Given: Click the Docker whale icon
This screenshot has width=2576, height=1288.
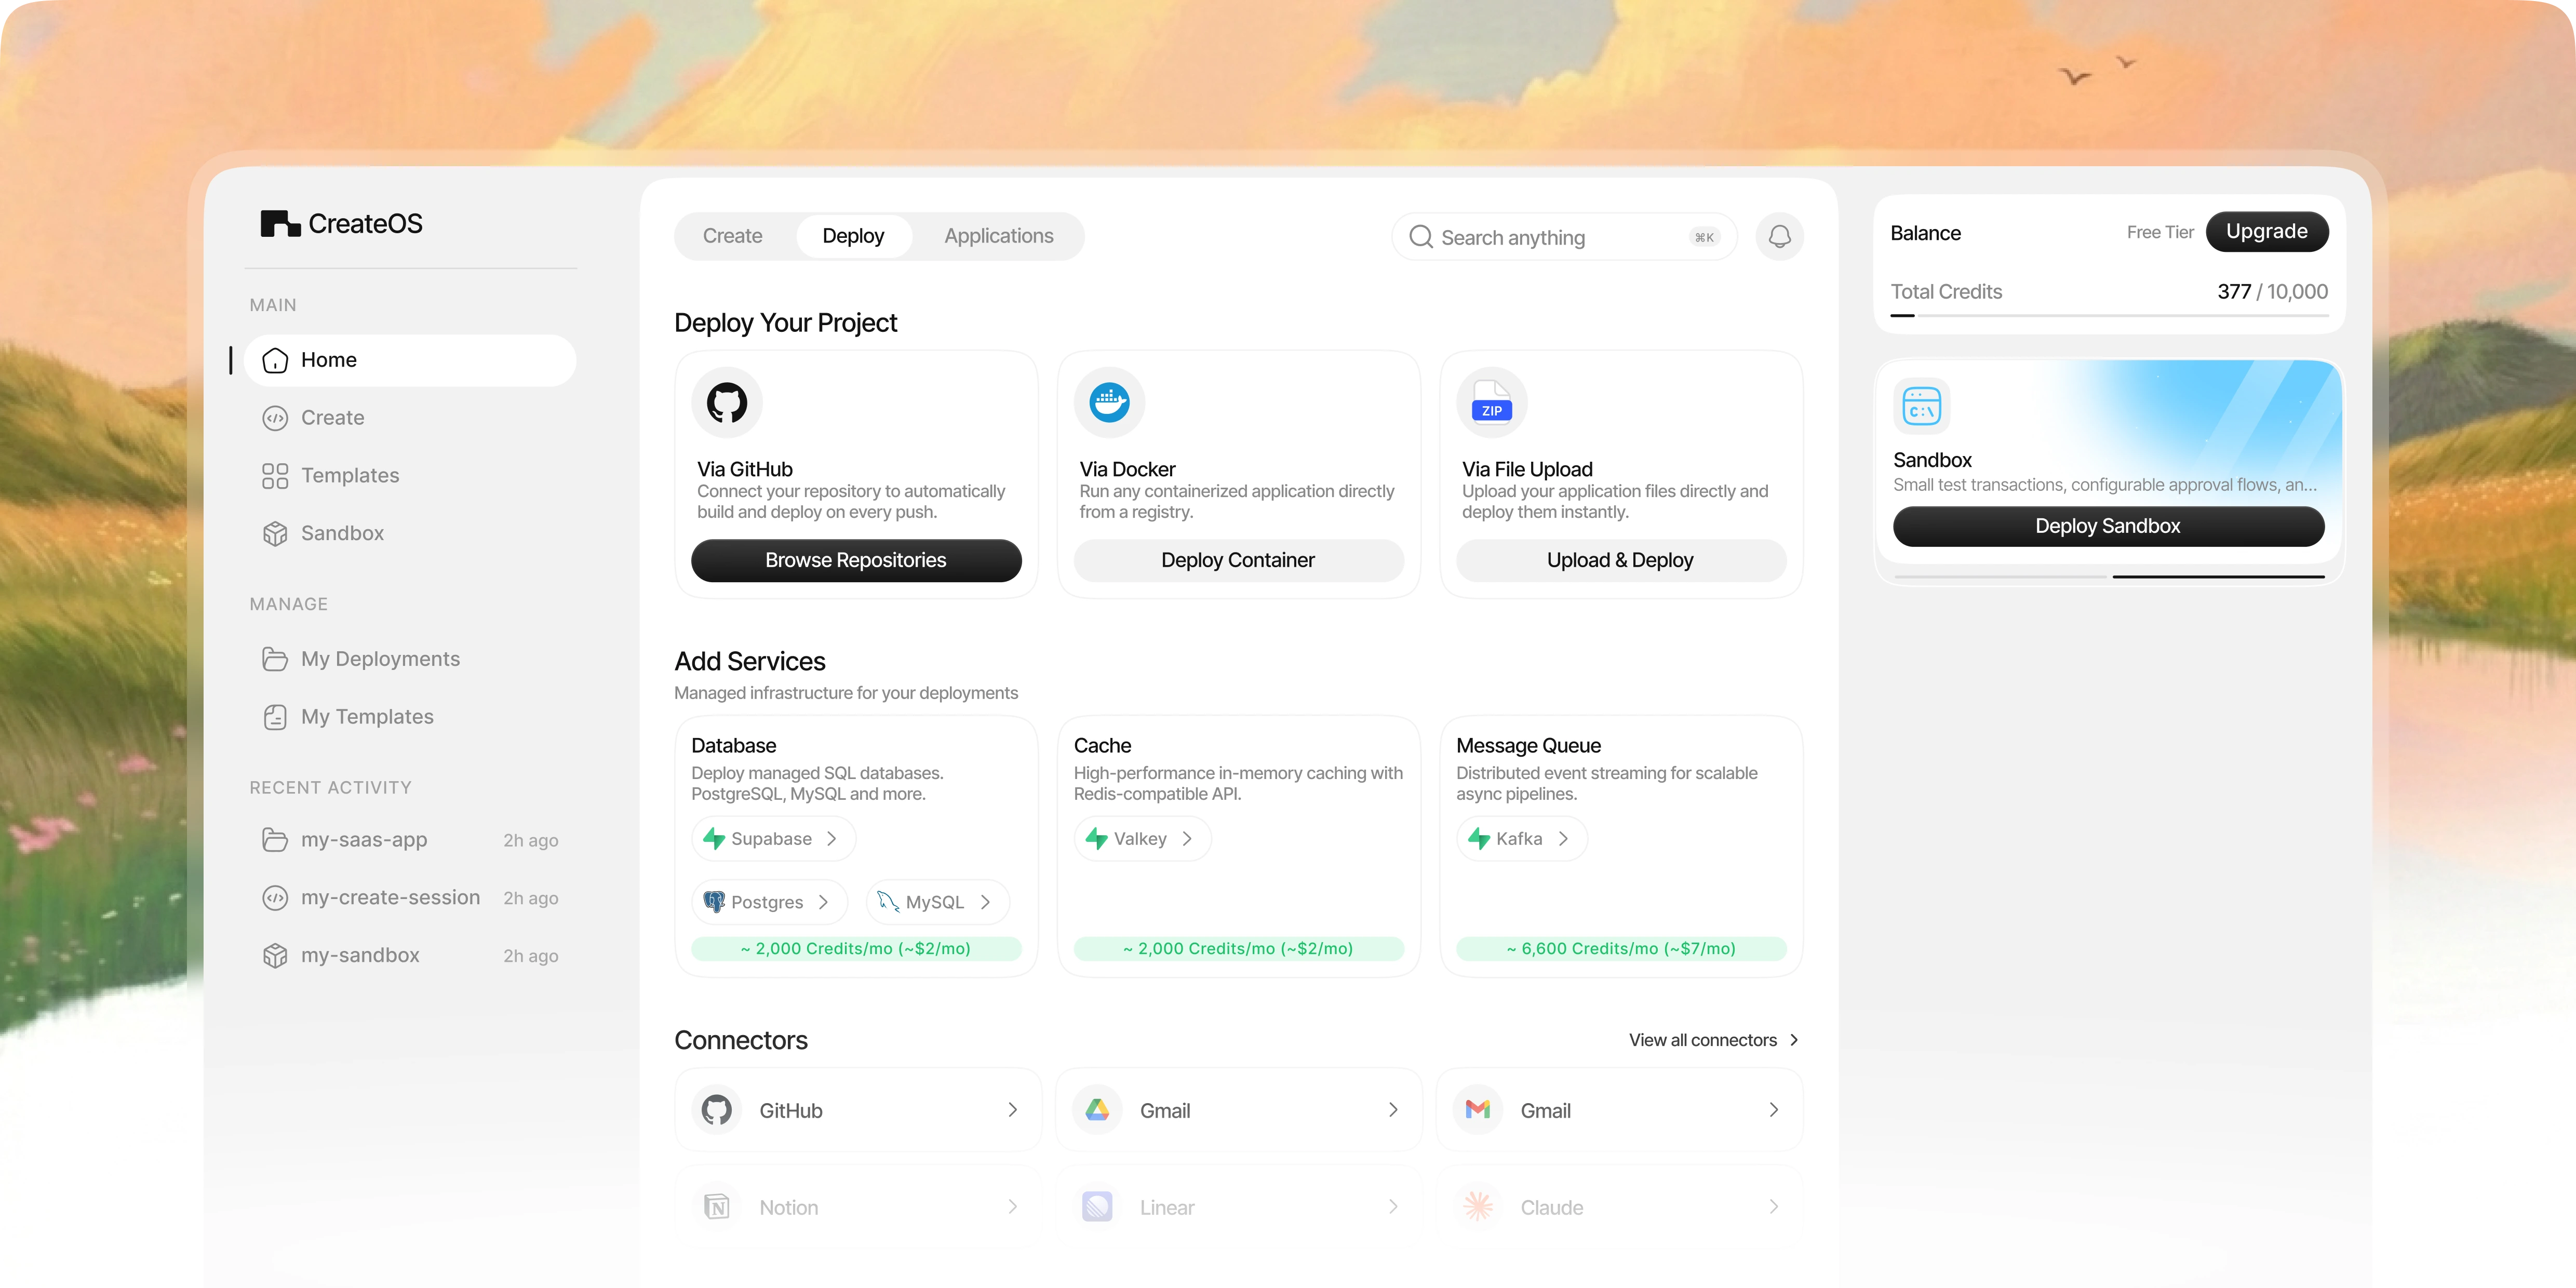Looking at the screenshot, I should pos(1108,402).
